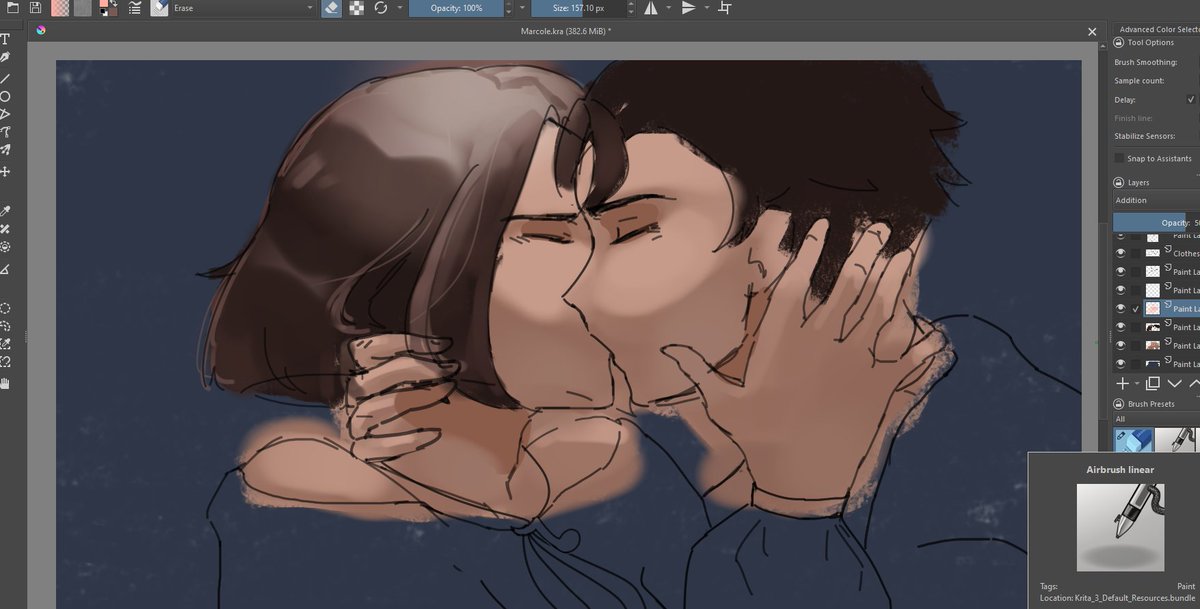1200x609 pixels.
Task: Move the layer up
Action: tap(1194, 383)
